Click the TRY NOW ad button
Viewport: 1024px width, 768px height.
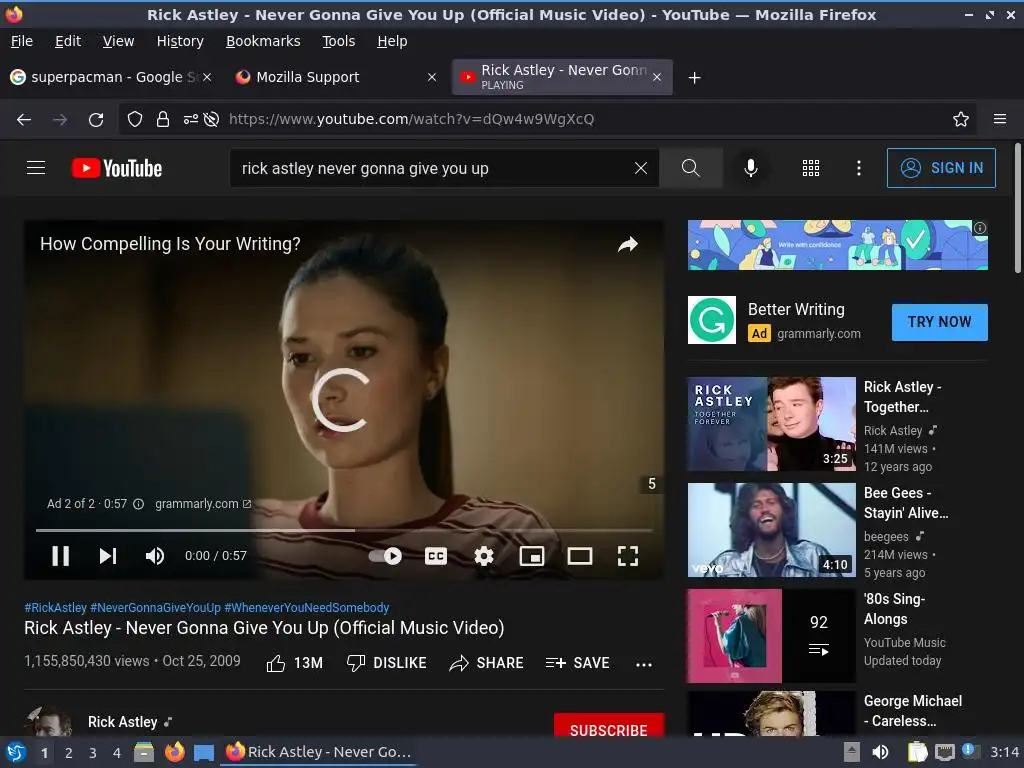[939, 322]
